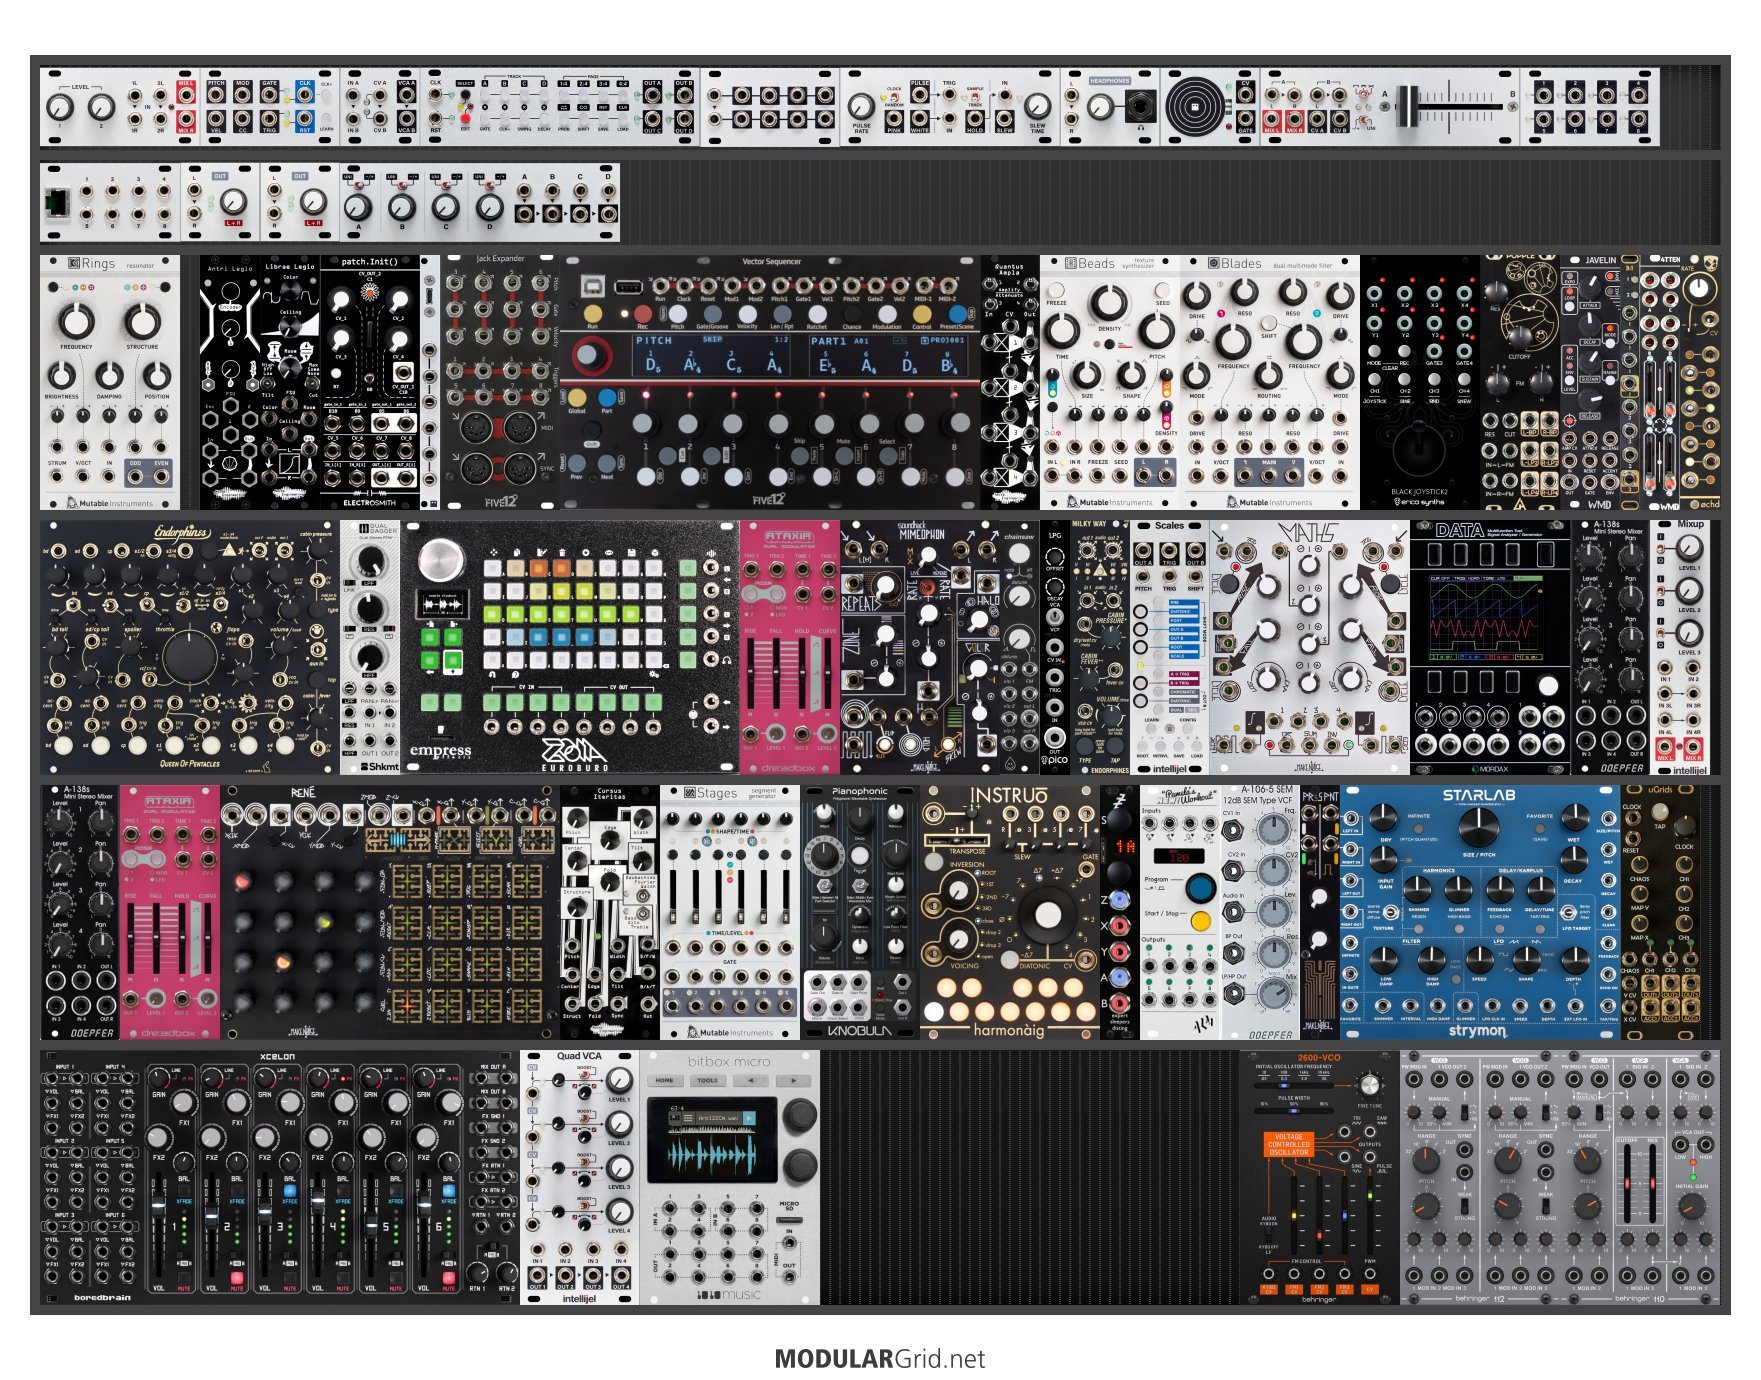Image resolution: width=1761 pixels, height=1380 pixels.
Task: Click the Slew Time knob on 1U row
Action: (1038, 106)
